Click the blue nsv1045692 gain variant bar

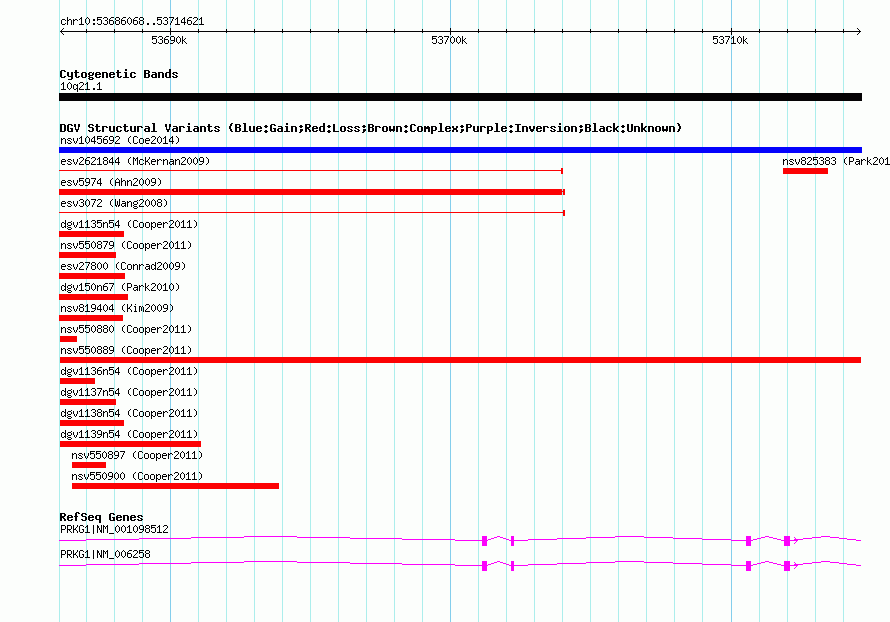pyautogui.click(x=460, y=150)
